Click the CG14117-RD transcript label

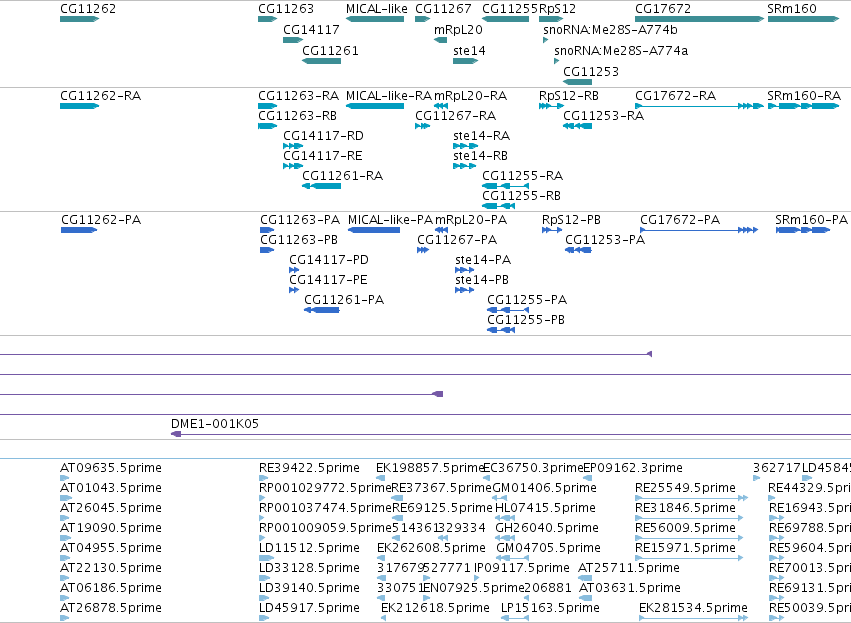323,136
